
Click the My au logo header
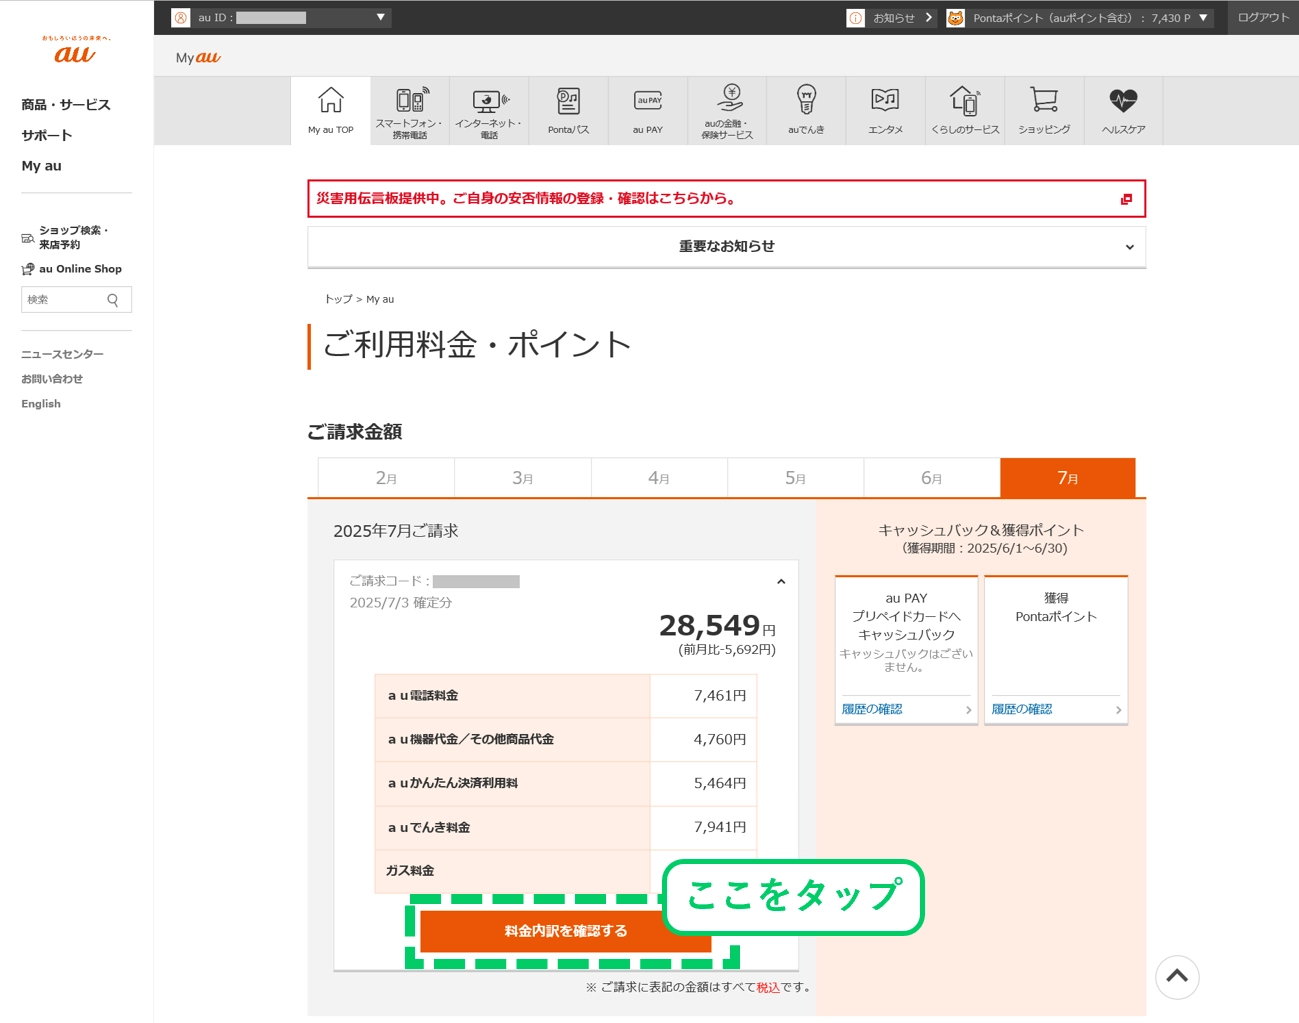(x=198, y=57)
